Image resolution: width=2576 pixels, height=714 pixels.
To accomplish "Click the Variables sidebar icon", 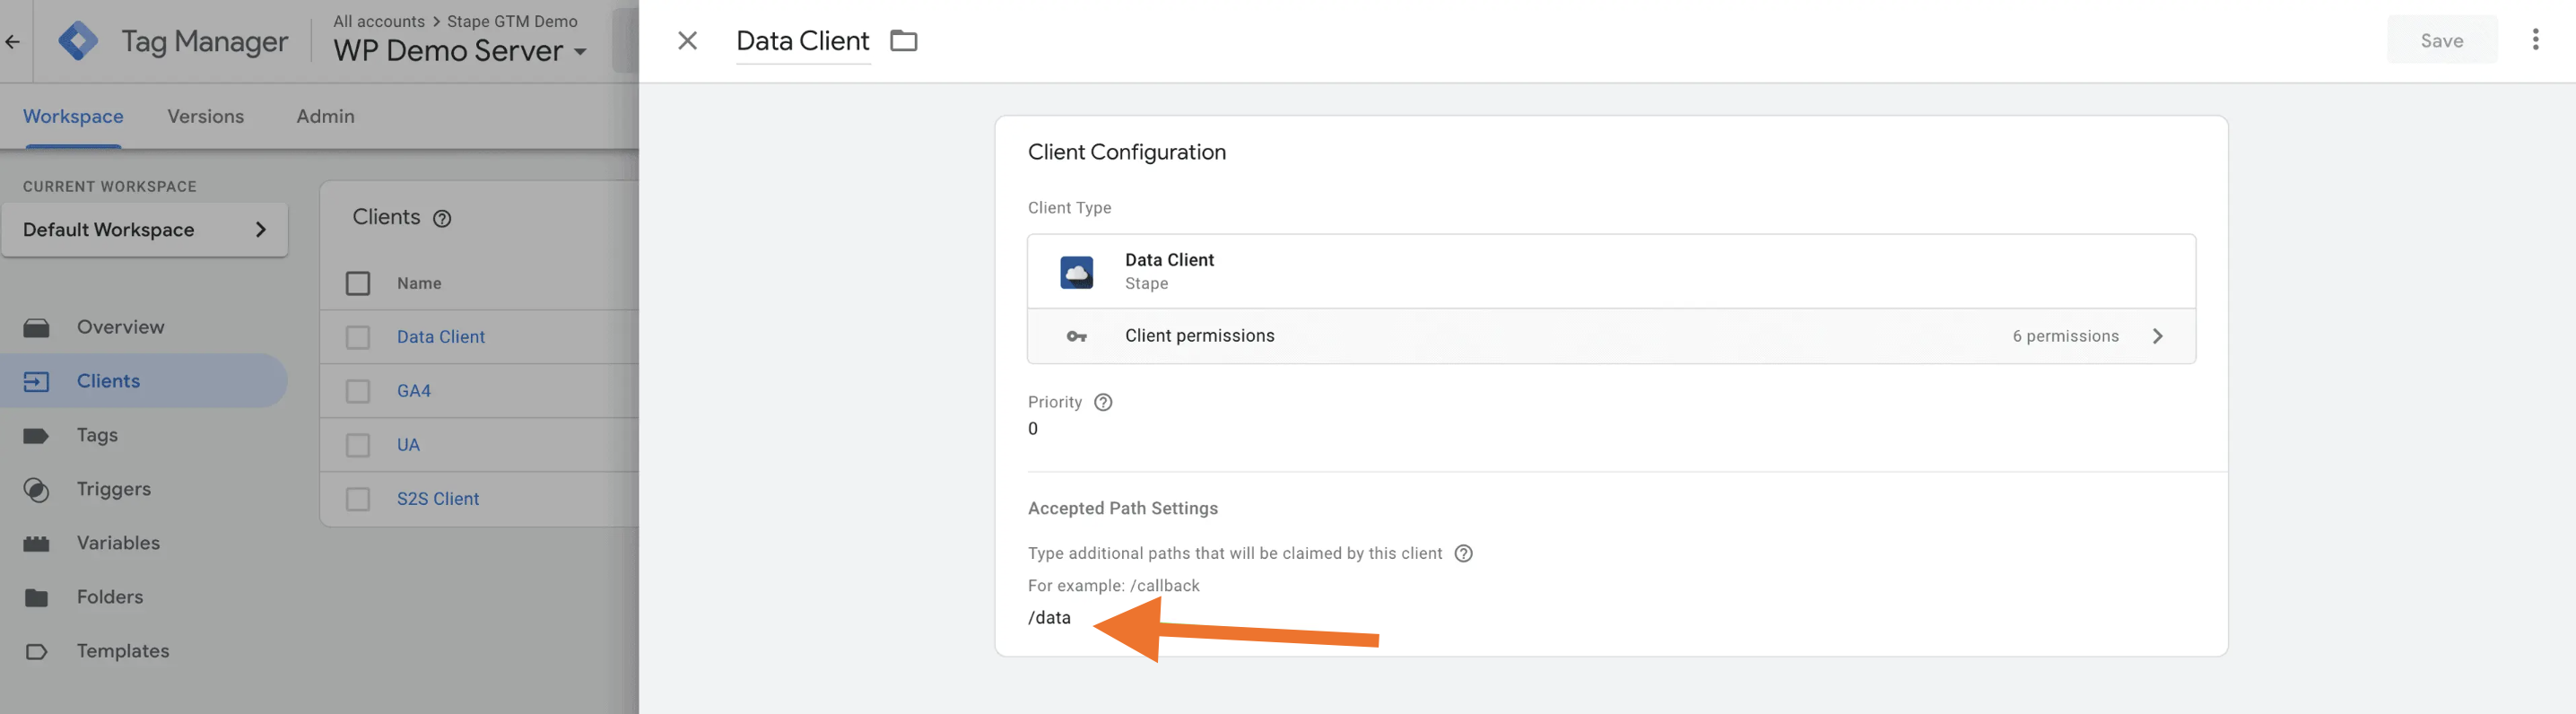I will tap(36, 544).
